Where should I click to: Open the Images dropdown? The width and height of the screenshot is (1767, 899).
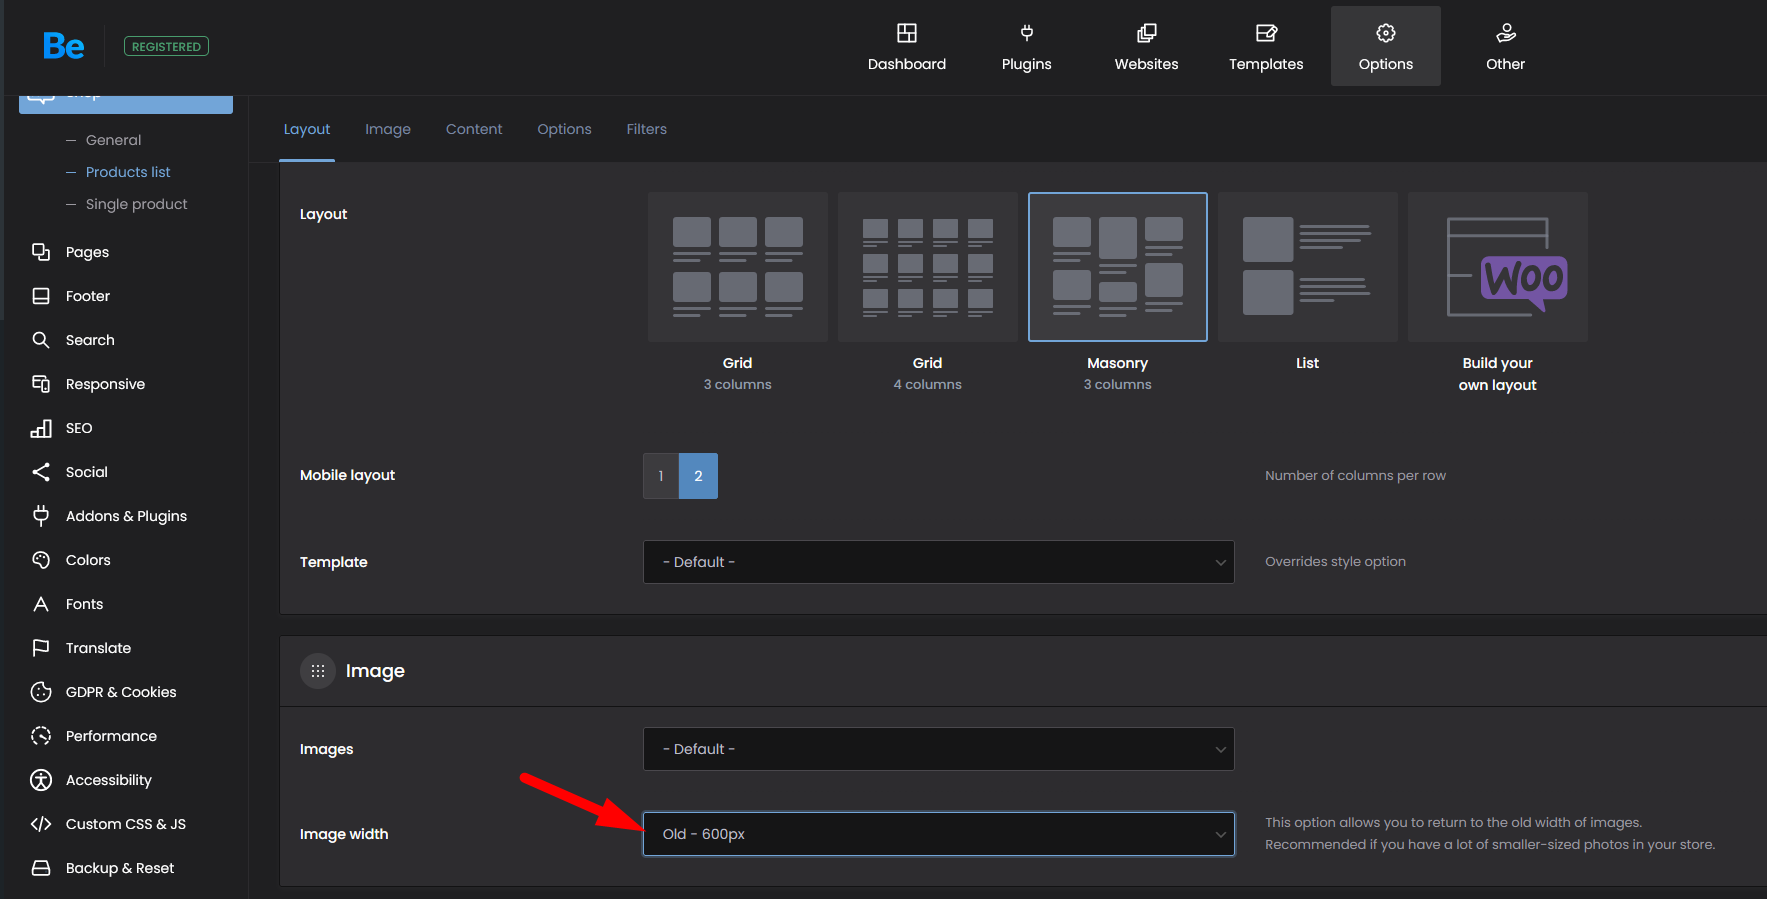coord(939,749)
